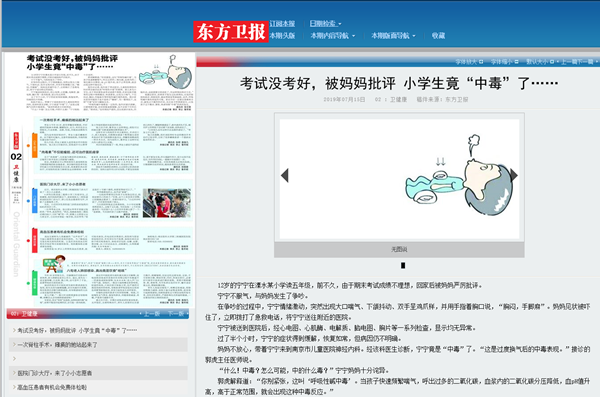
Task: Go to next article 下一篇
Action: coord(585,62)
